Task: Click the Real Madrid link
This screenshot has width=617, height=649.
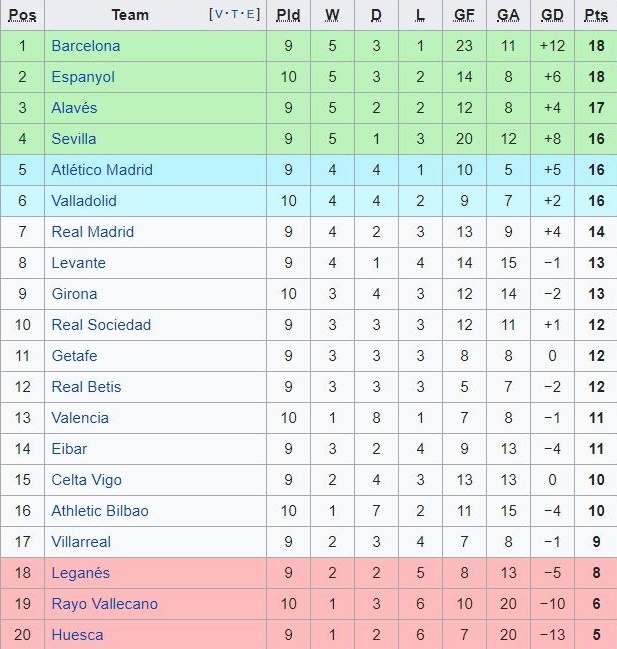Action: pos(92,232)
